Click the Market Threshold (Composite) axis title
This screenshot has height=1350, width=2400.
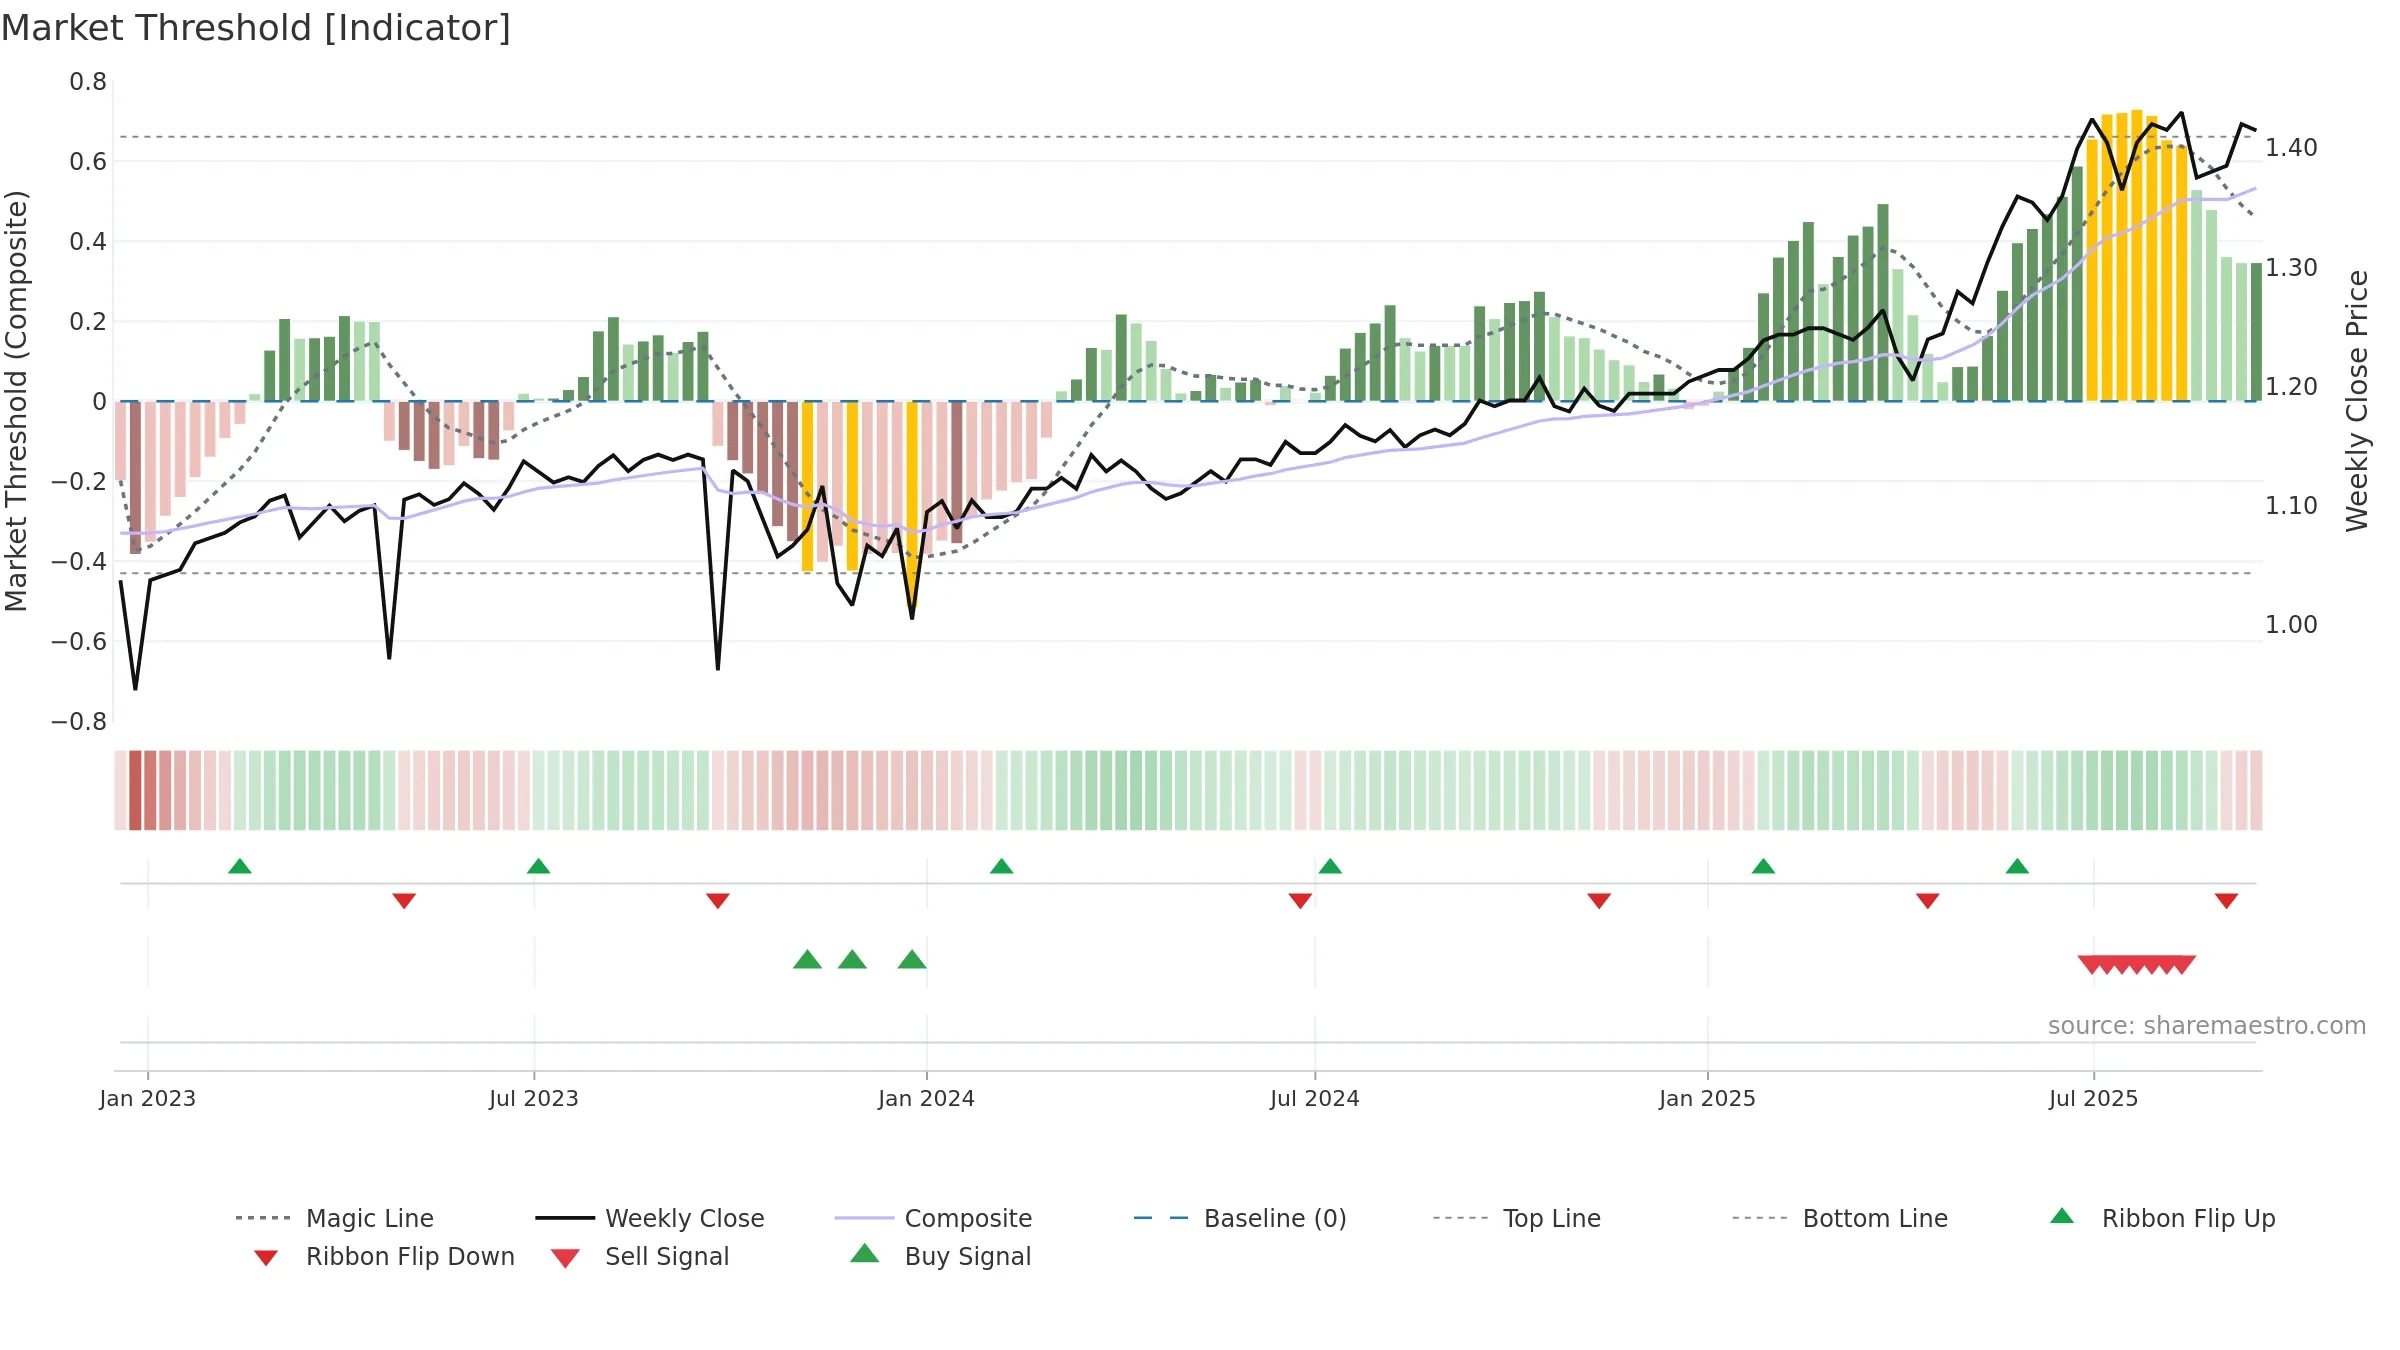(17, 401)
